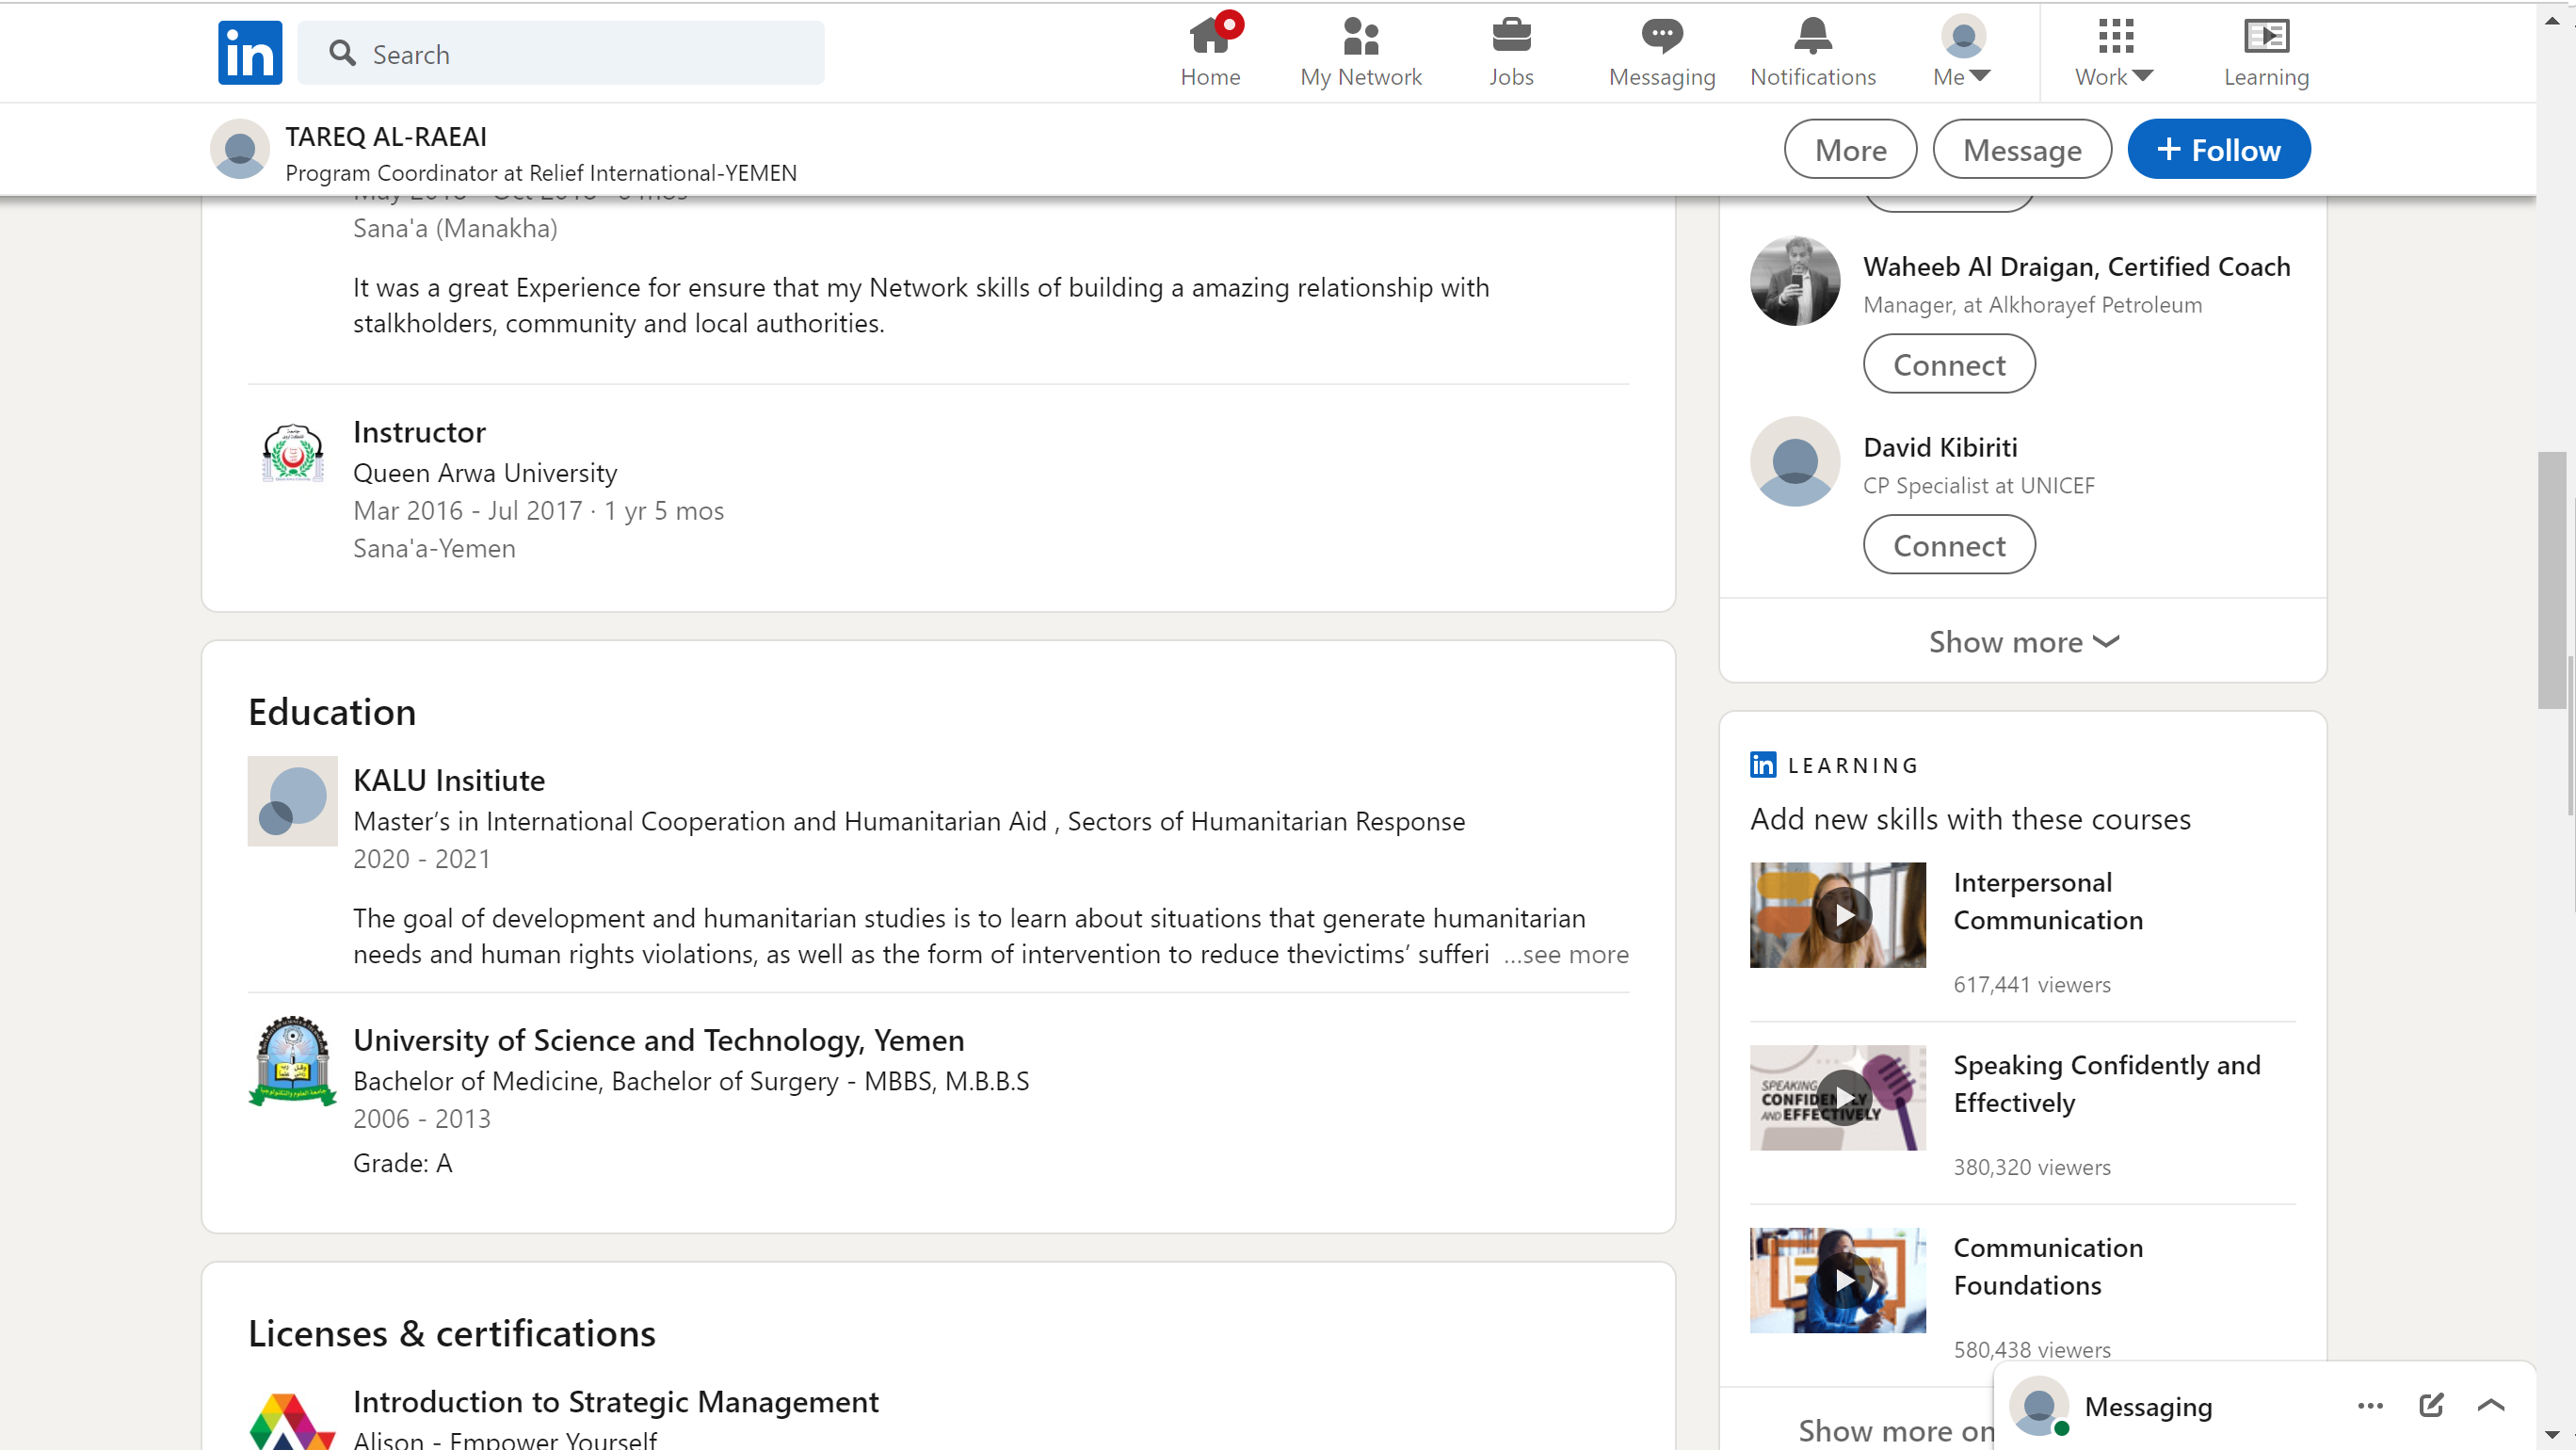Open the Notifications bell icon
Screen dimensions: 2576x1450
[1812, 37]
